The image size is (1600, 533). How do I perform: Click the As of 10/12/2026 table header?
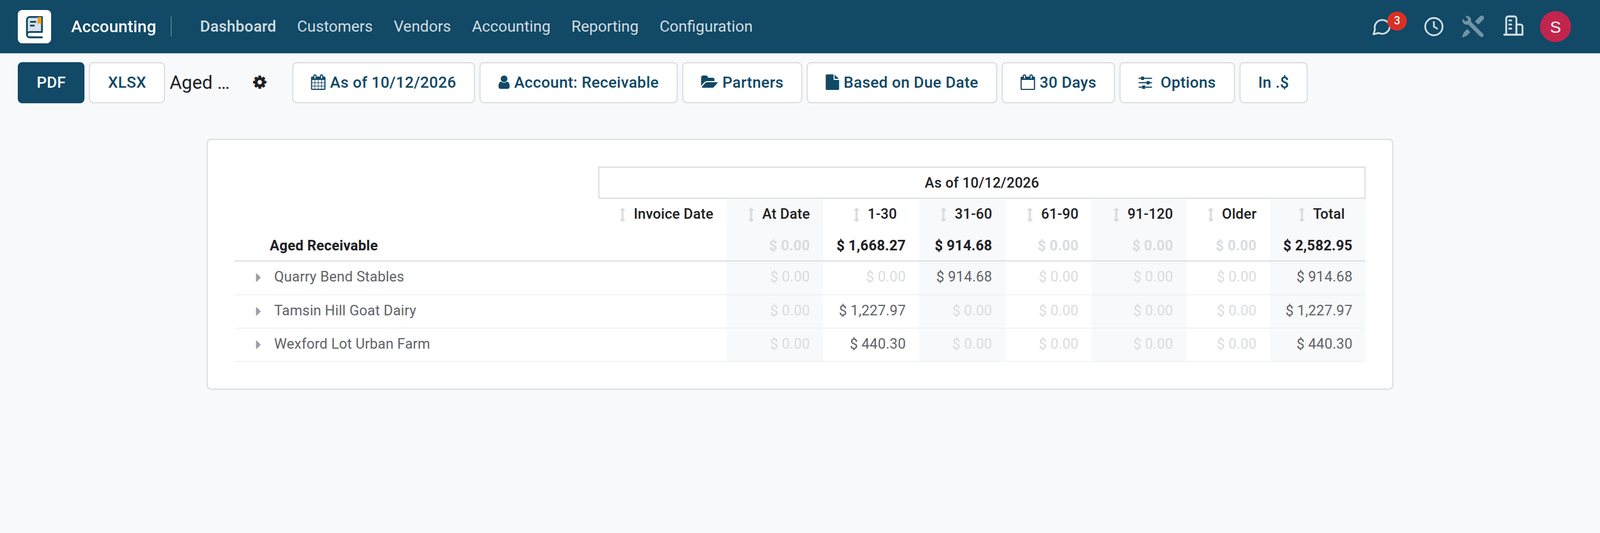pyautogui.click(x=981, y=183)
